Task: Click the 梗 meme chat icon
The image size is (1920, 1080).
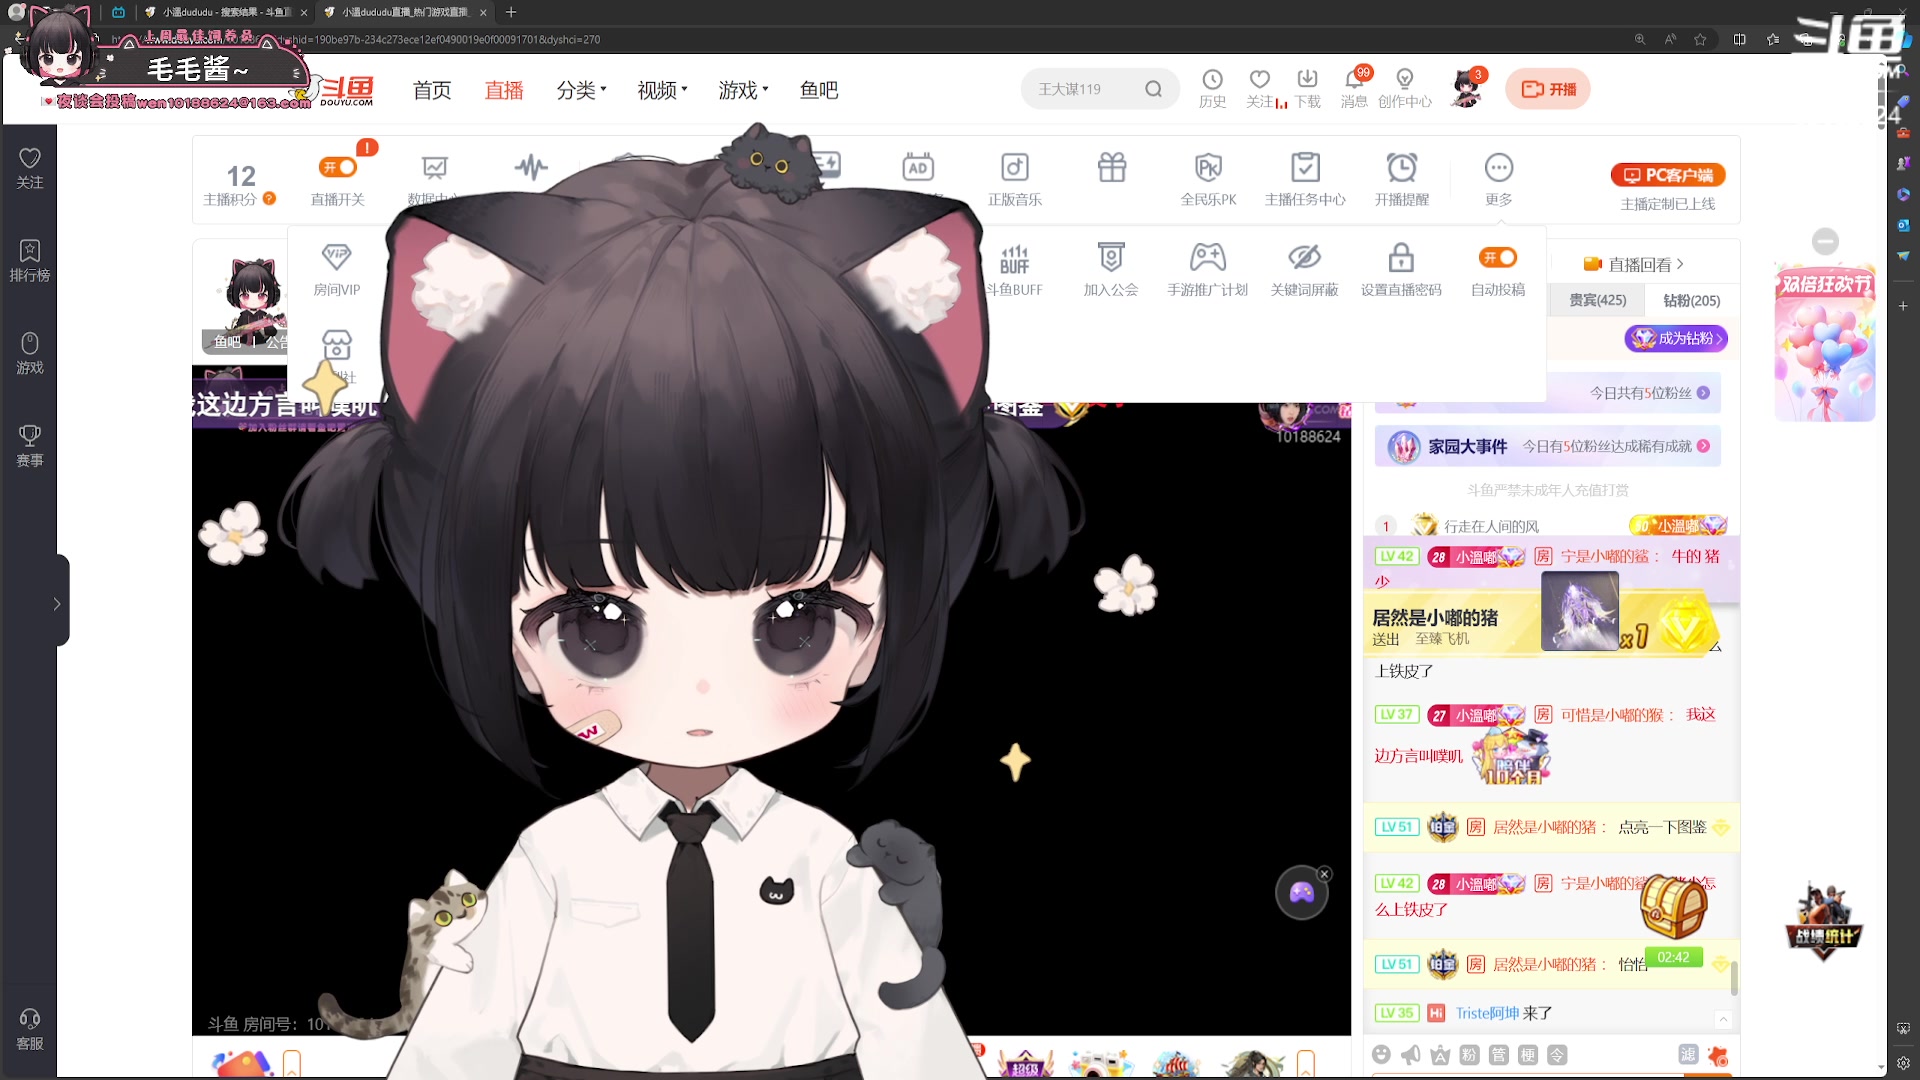Action: [1528, 1054]
